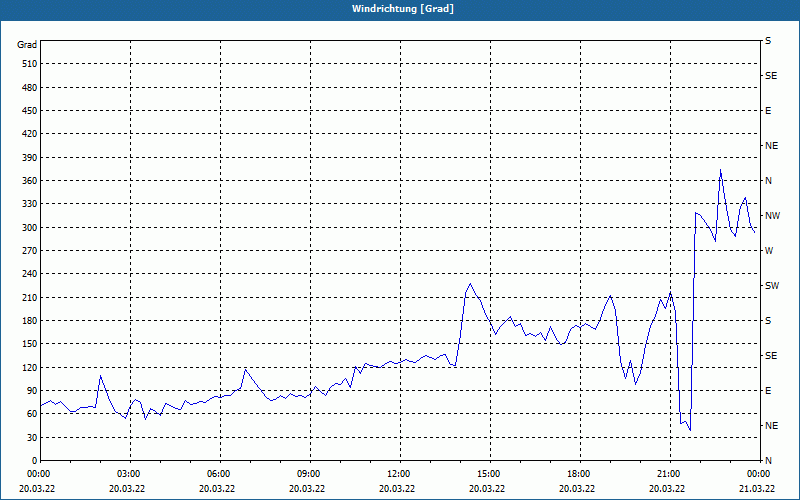Click the W compass direction label
The height and width of the screenshot is (500, 800).
click(x=769, y=251)
